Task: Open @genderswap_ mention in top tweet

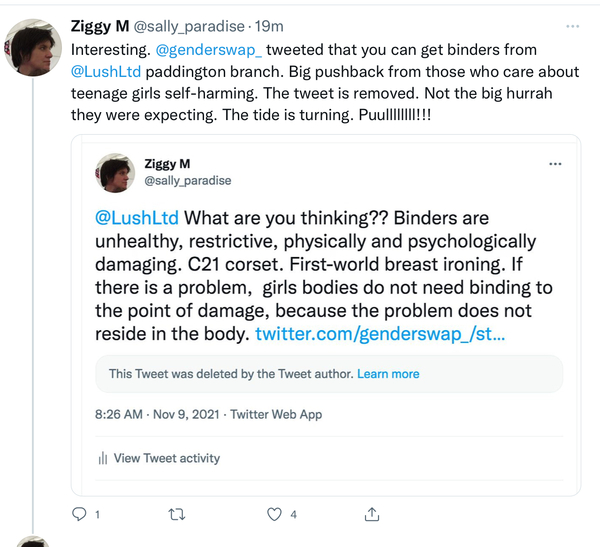Action: tap(209, 49)
